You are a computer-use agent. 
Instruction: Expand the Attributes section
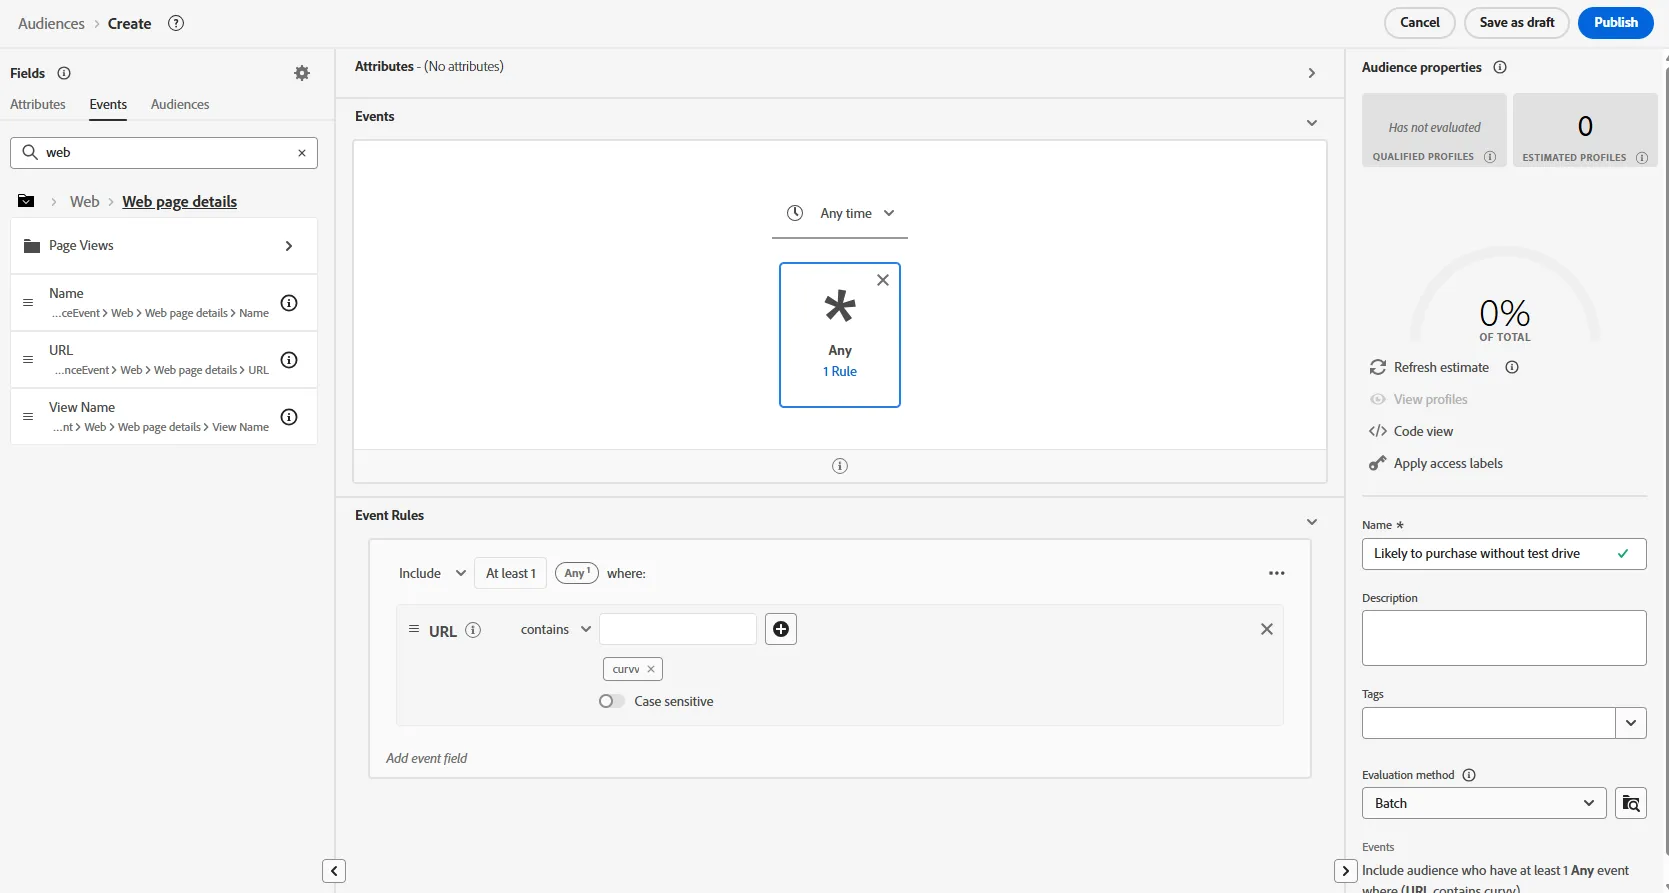coord(1312,73)
